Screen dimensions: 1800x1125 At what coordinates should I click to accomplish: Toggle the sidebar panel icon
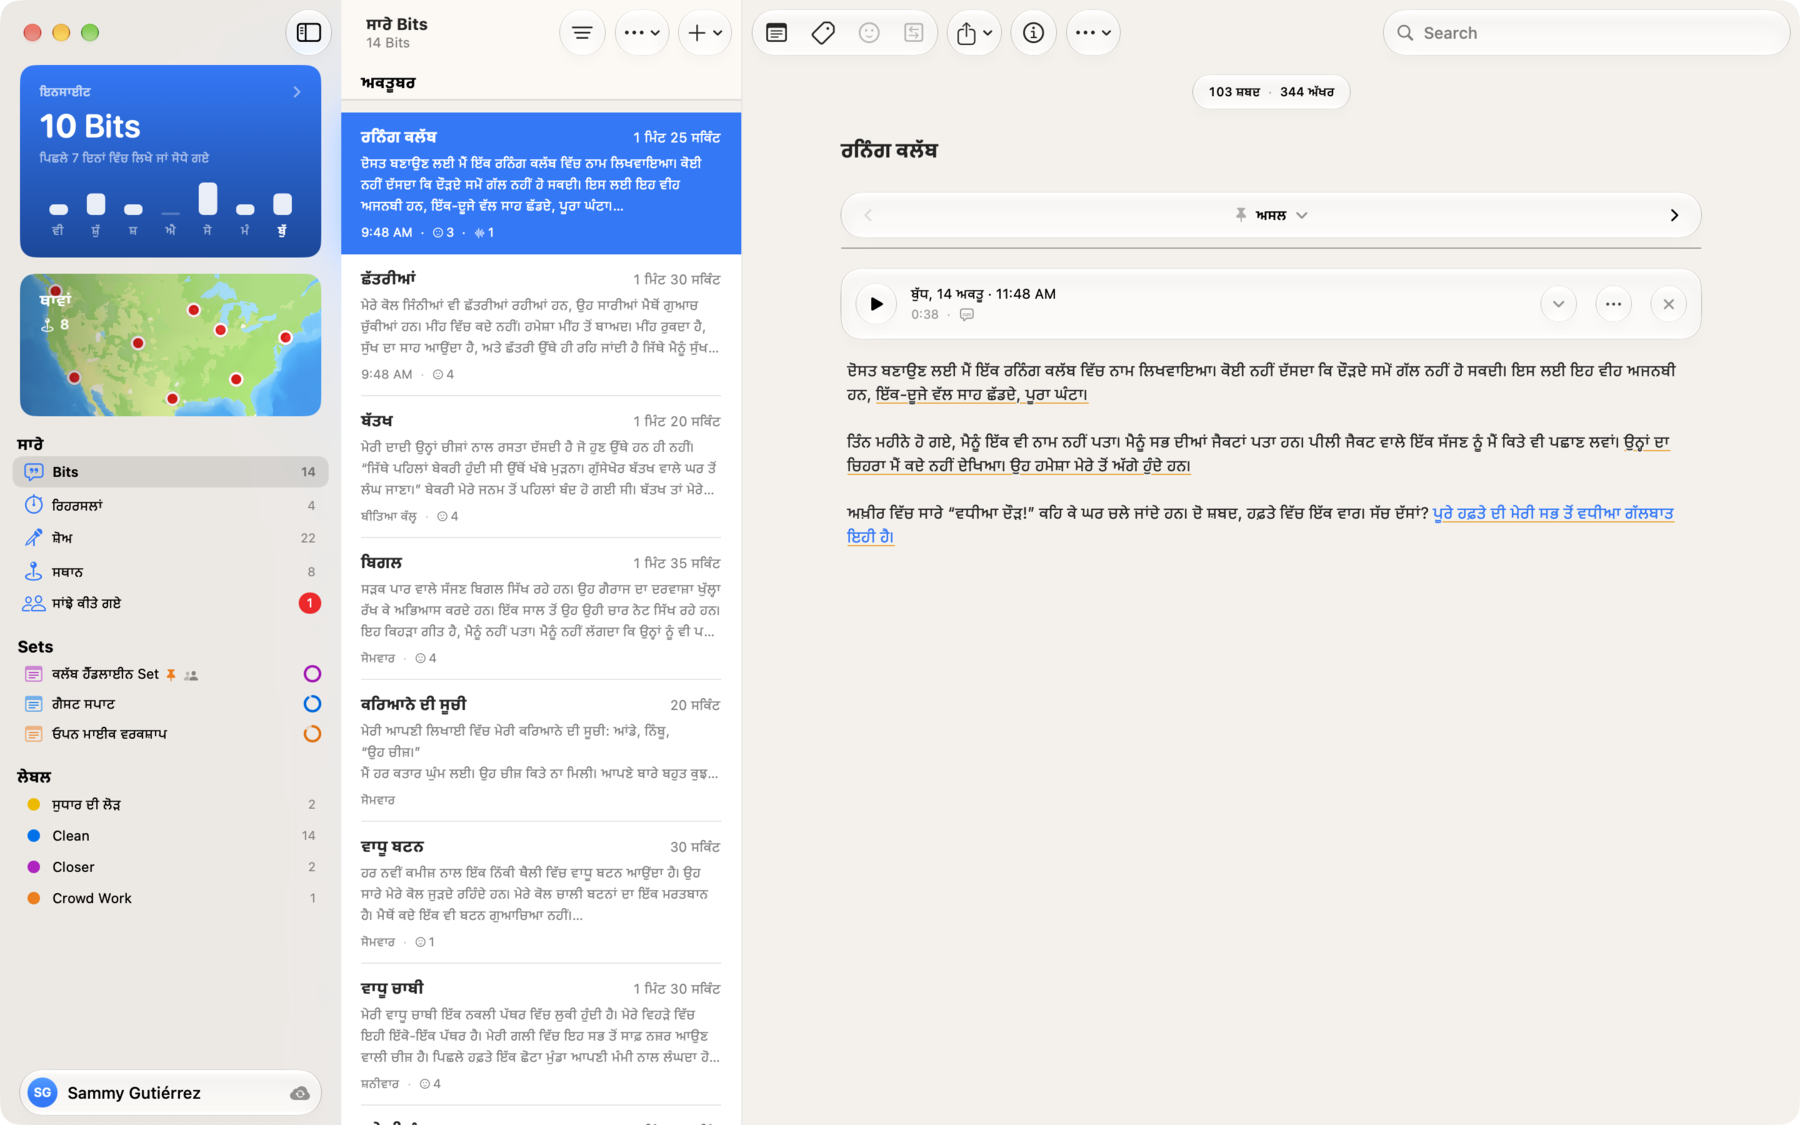pyautogui.click(x=309, y=33)
